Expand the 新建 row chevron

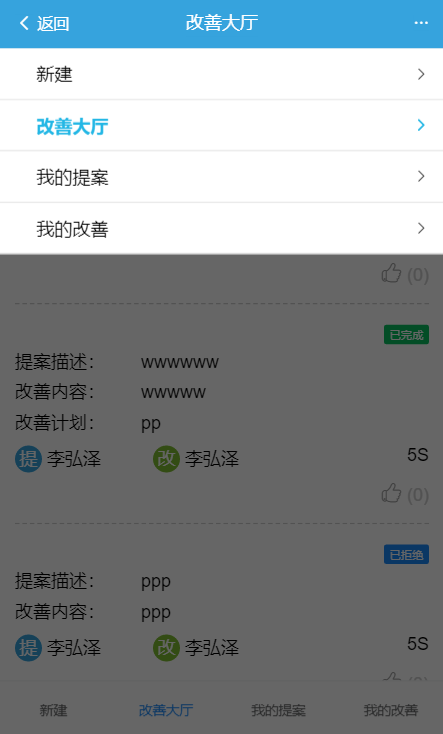point(421,74)
